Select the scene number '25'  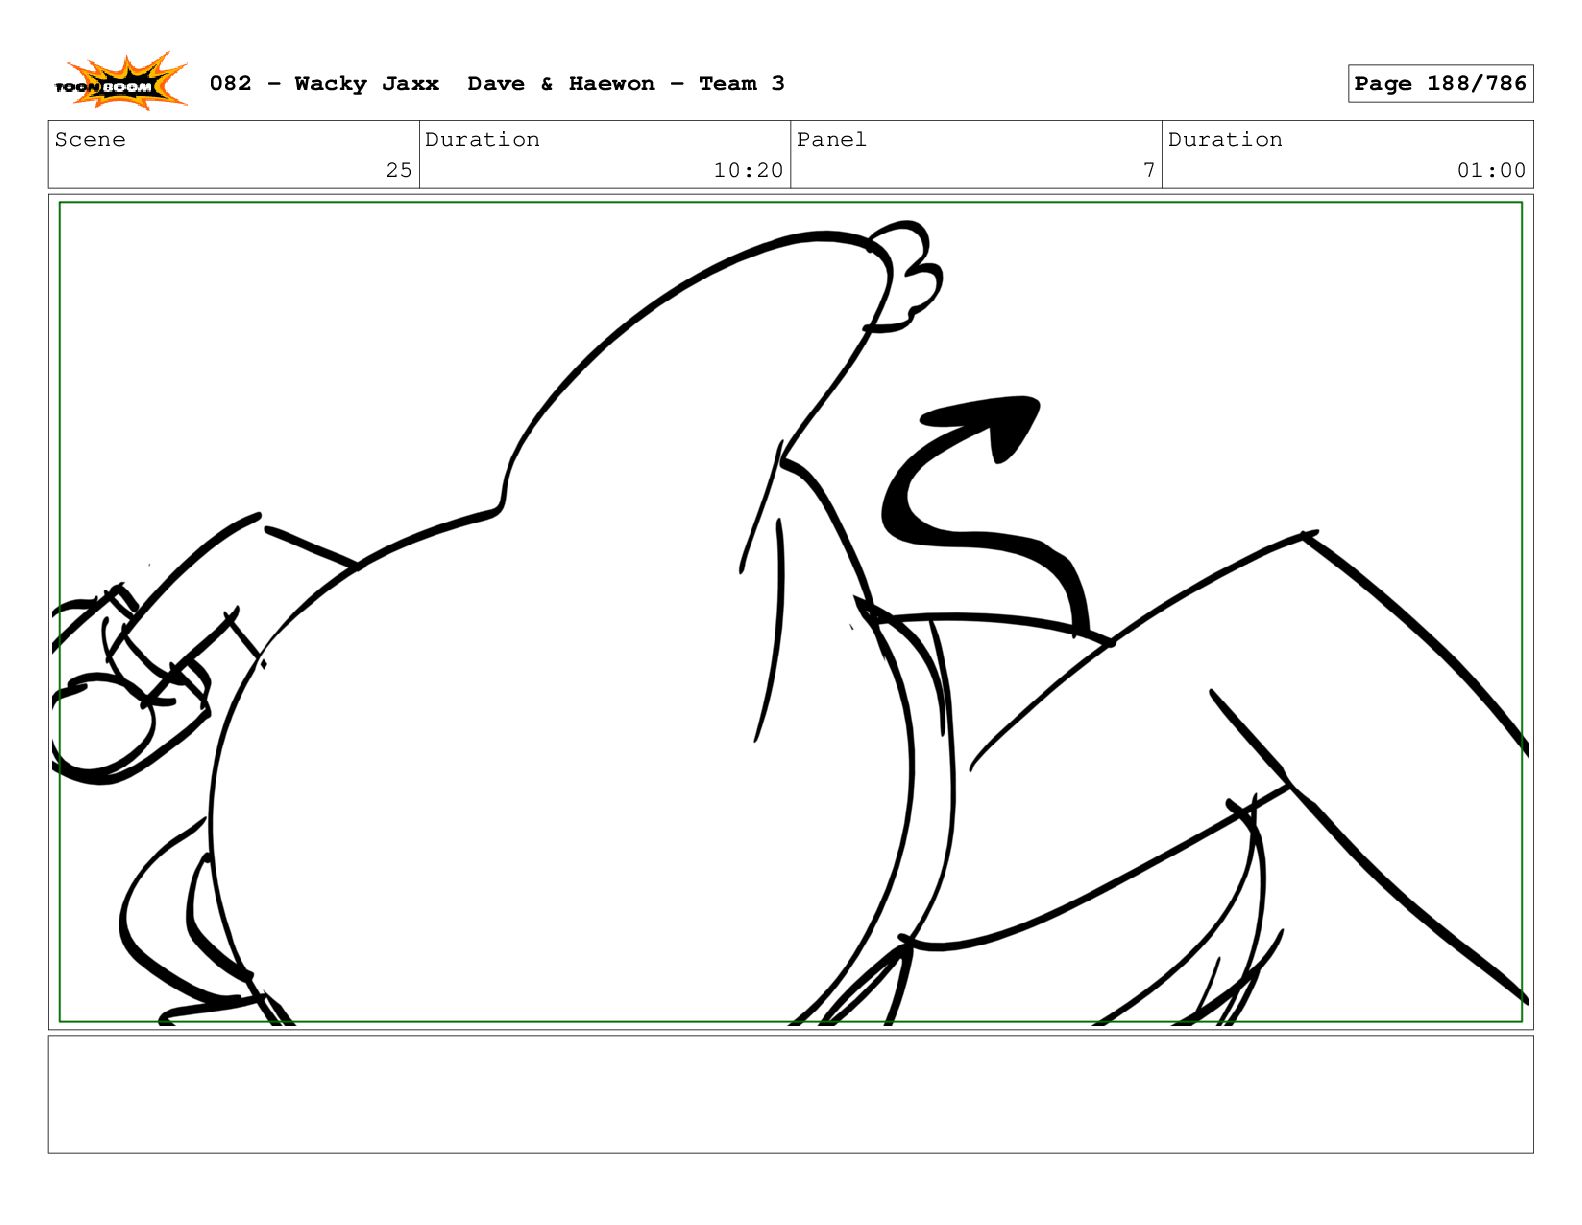(x=399, y=170)
